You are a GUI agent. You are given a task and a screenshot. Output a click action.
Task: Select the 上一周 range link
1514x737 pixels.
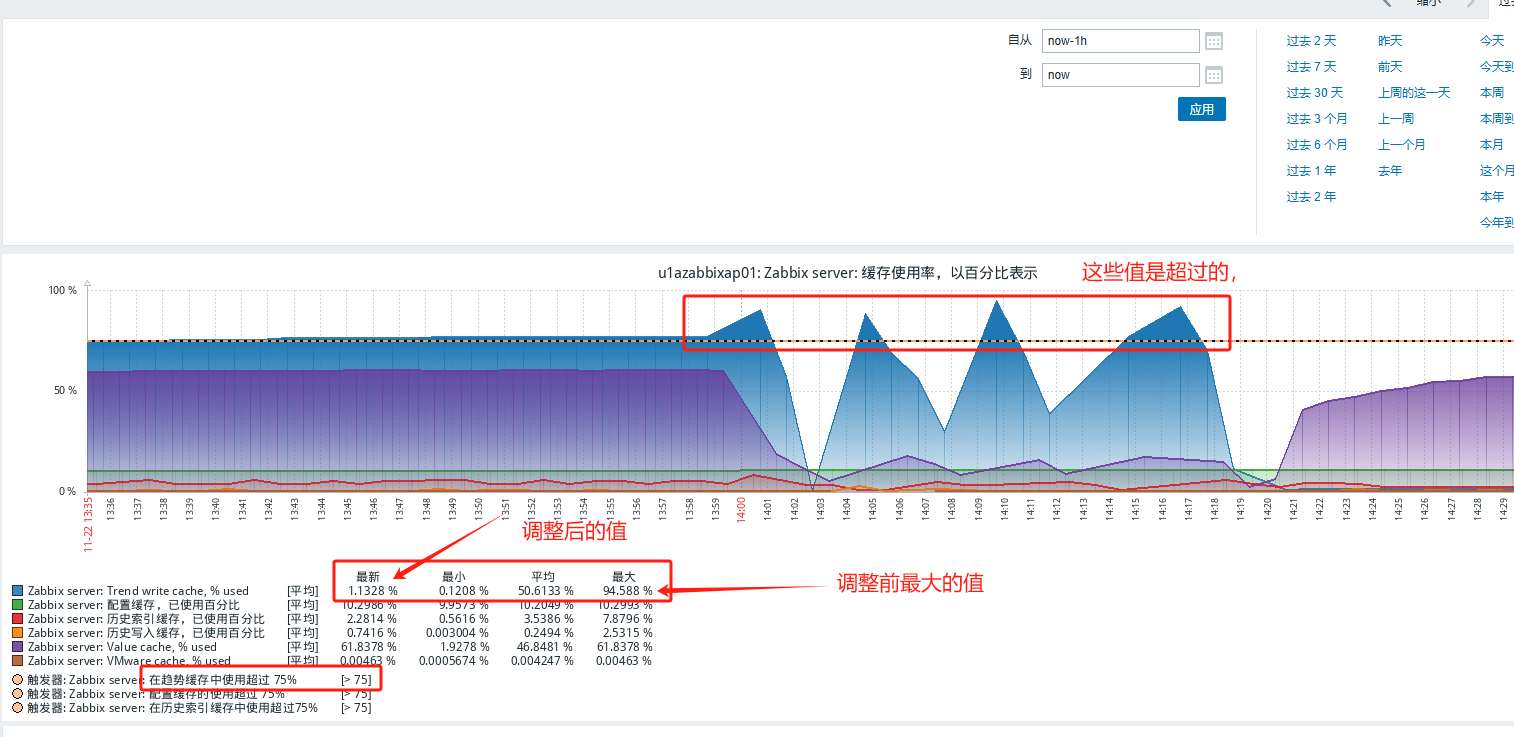pyautogui.click(x=1396, y=119)
